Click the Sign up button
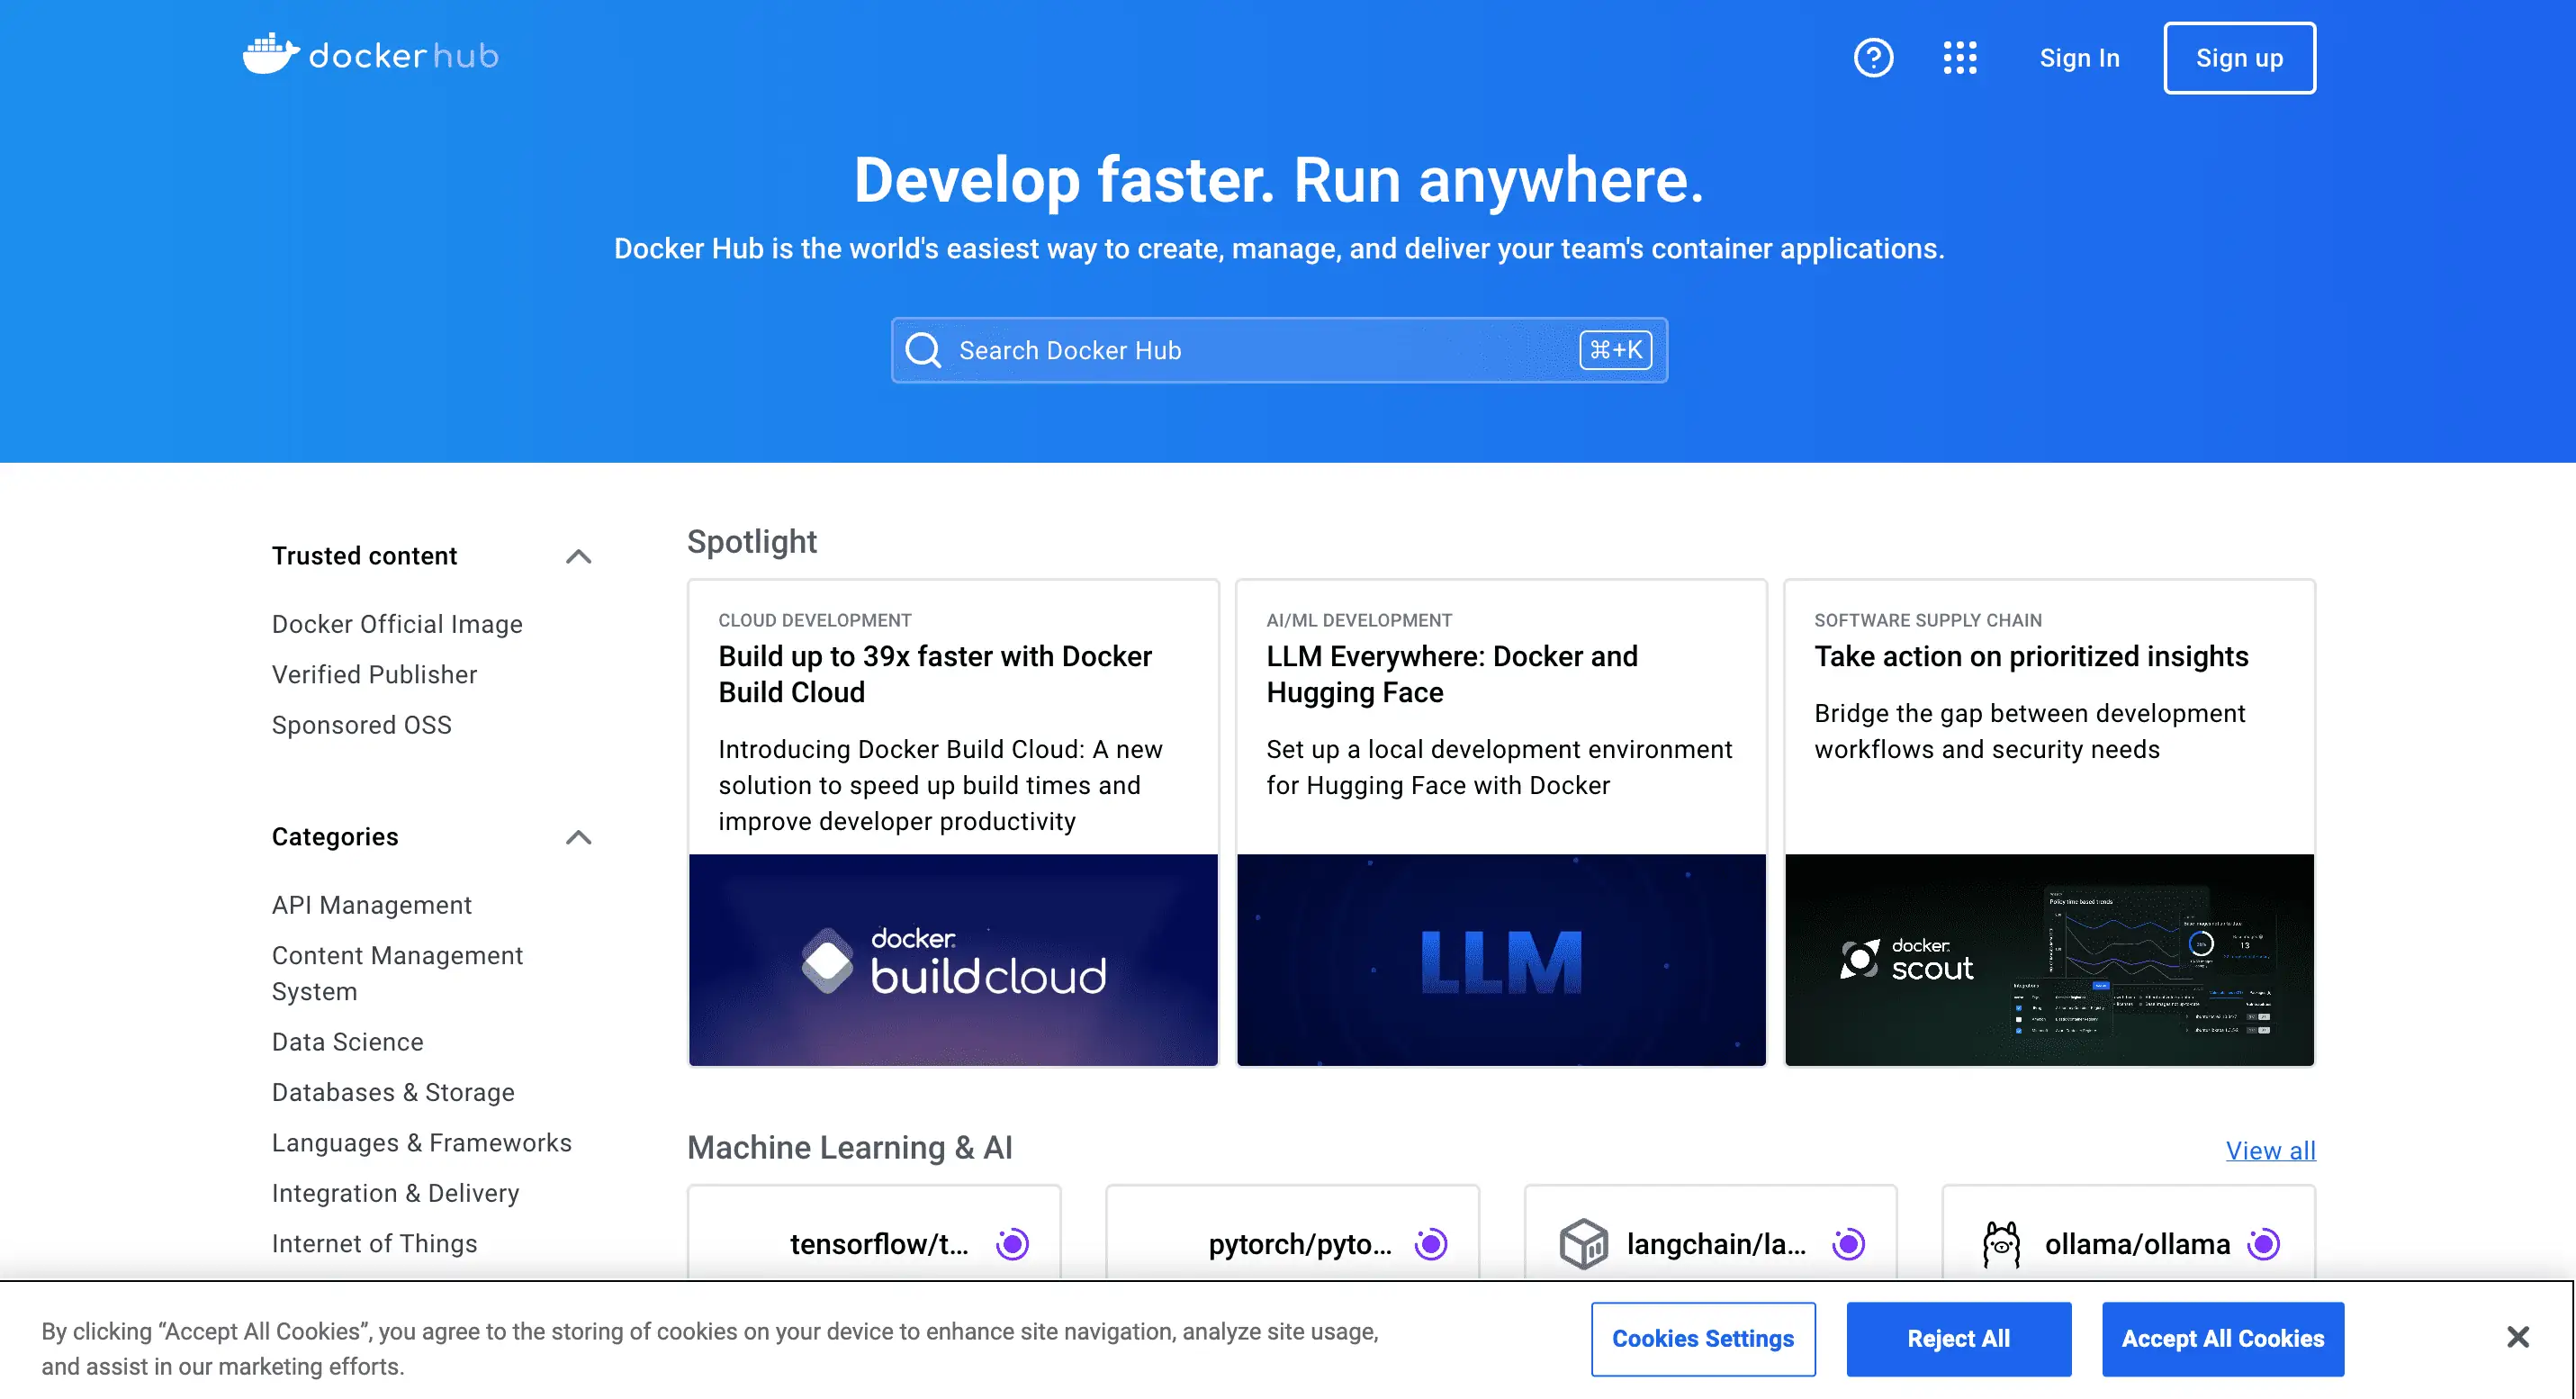Viewport: 2576px width, 1399px height. (2239, 57)
